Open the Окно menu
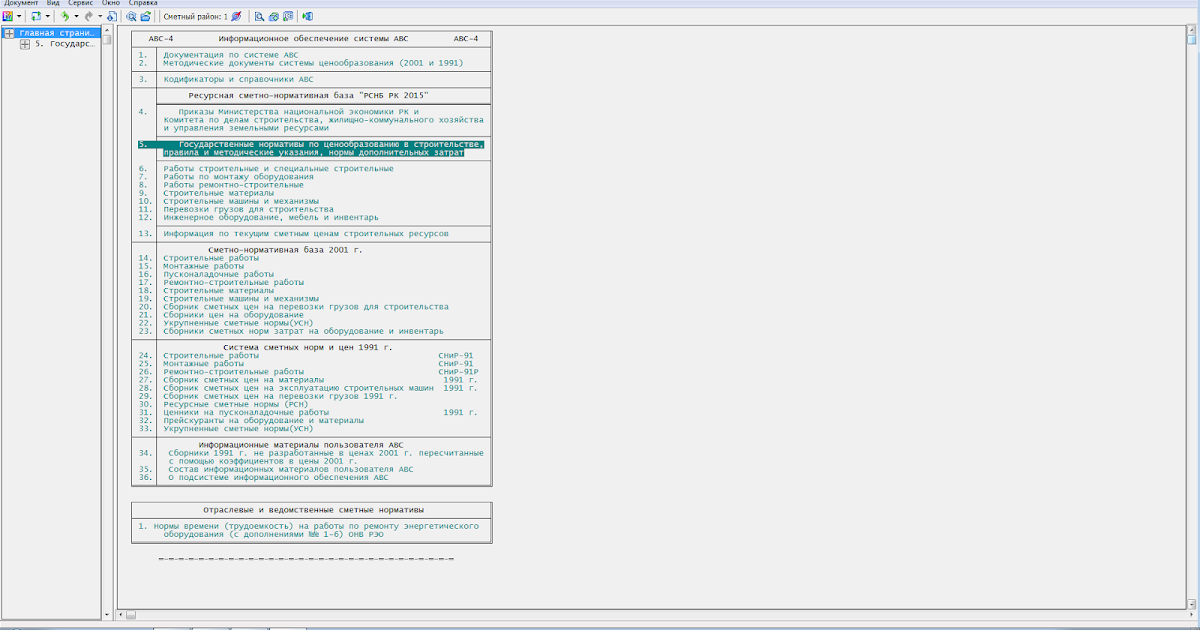Screen dimensions: 1200x630 pyautogui.click(x=111, y=3)
